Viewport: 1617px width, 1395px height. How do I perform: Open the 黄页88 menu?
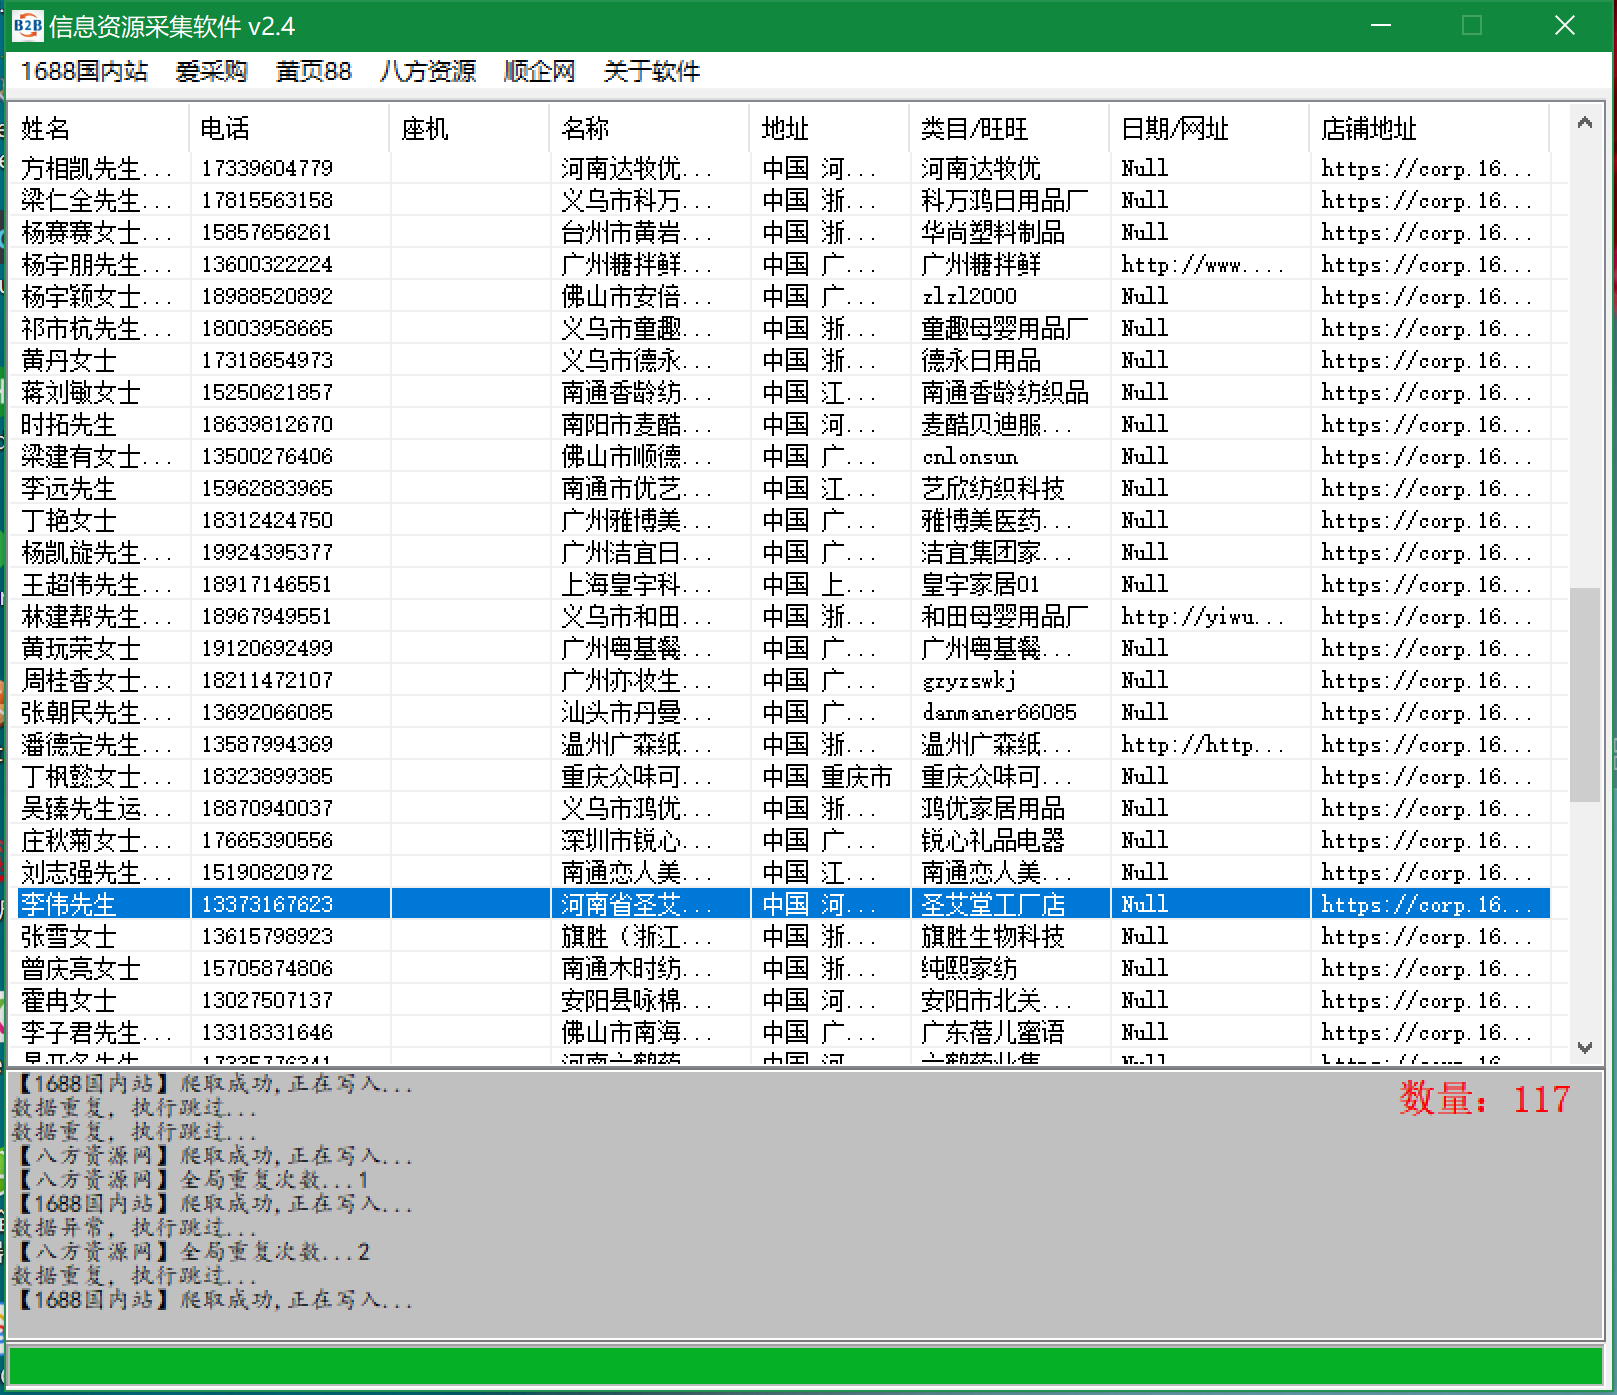(313, 72)
